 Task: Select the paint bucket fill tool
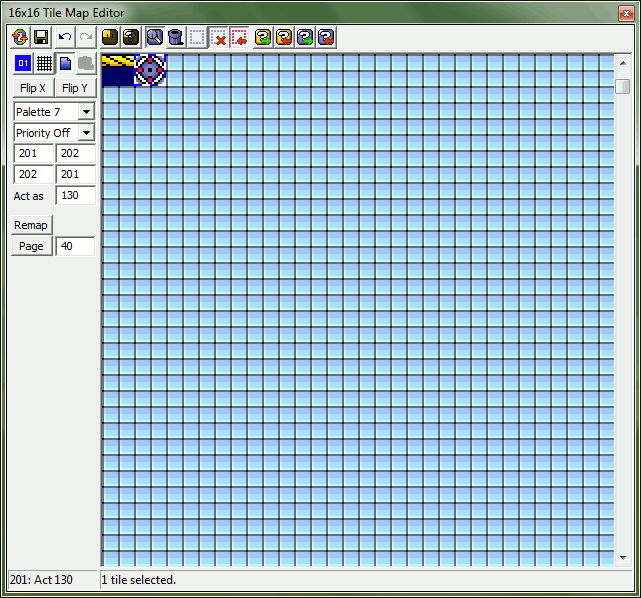176,38
